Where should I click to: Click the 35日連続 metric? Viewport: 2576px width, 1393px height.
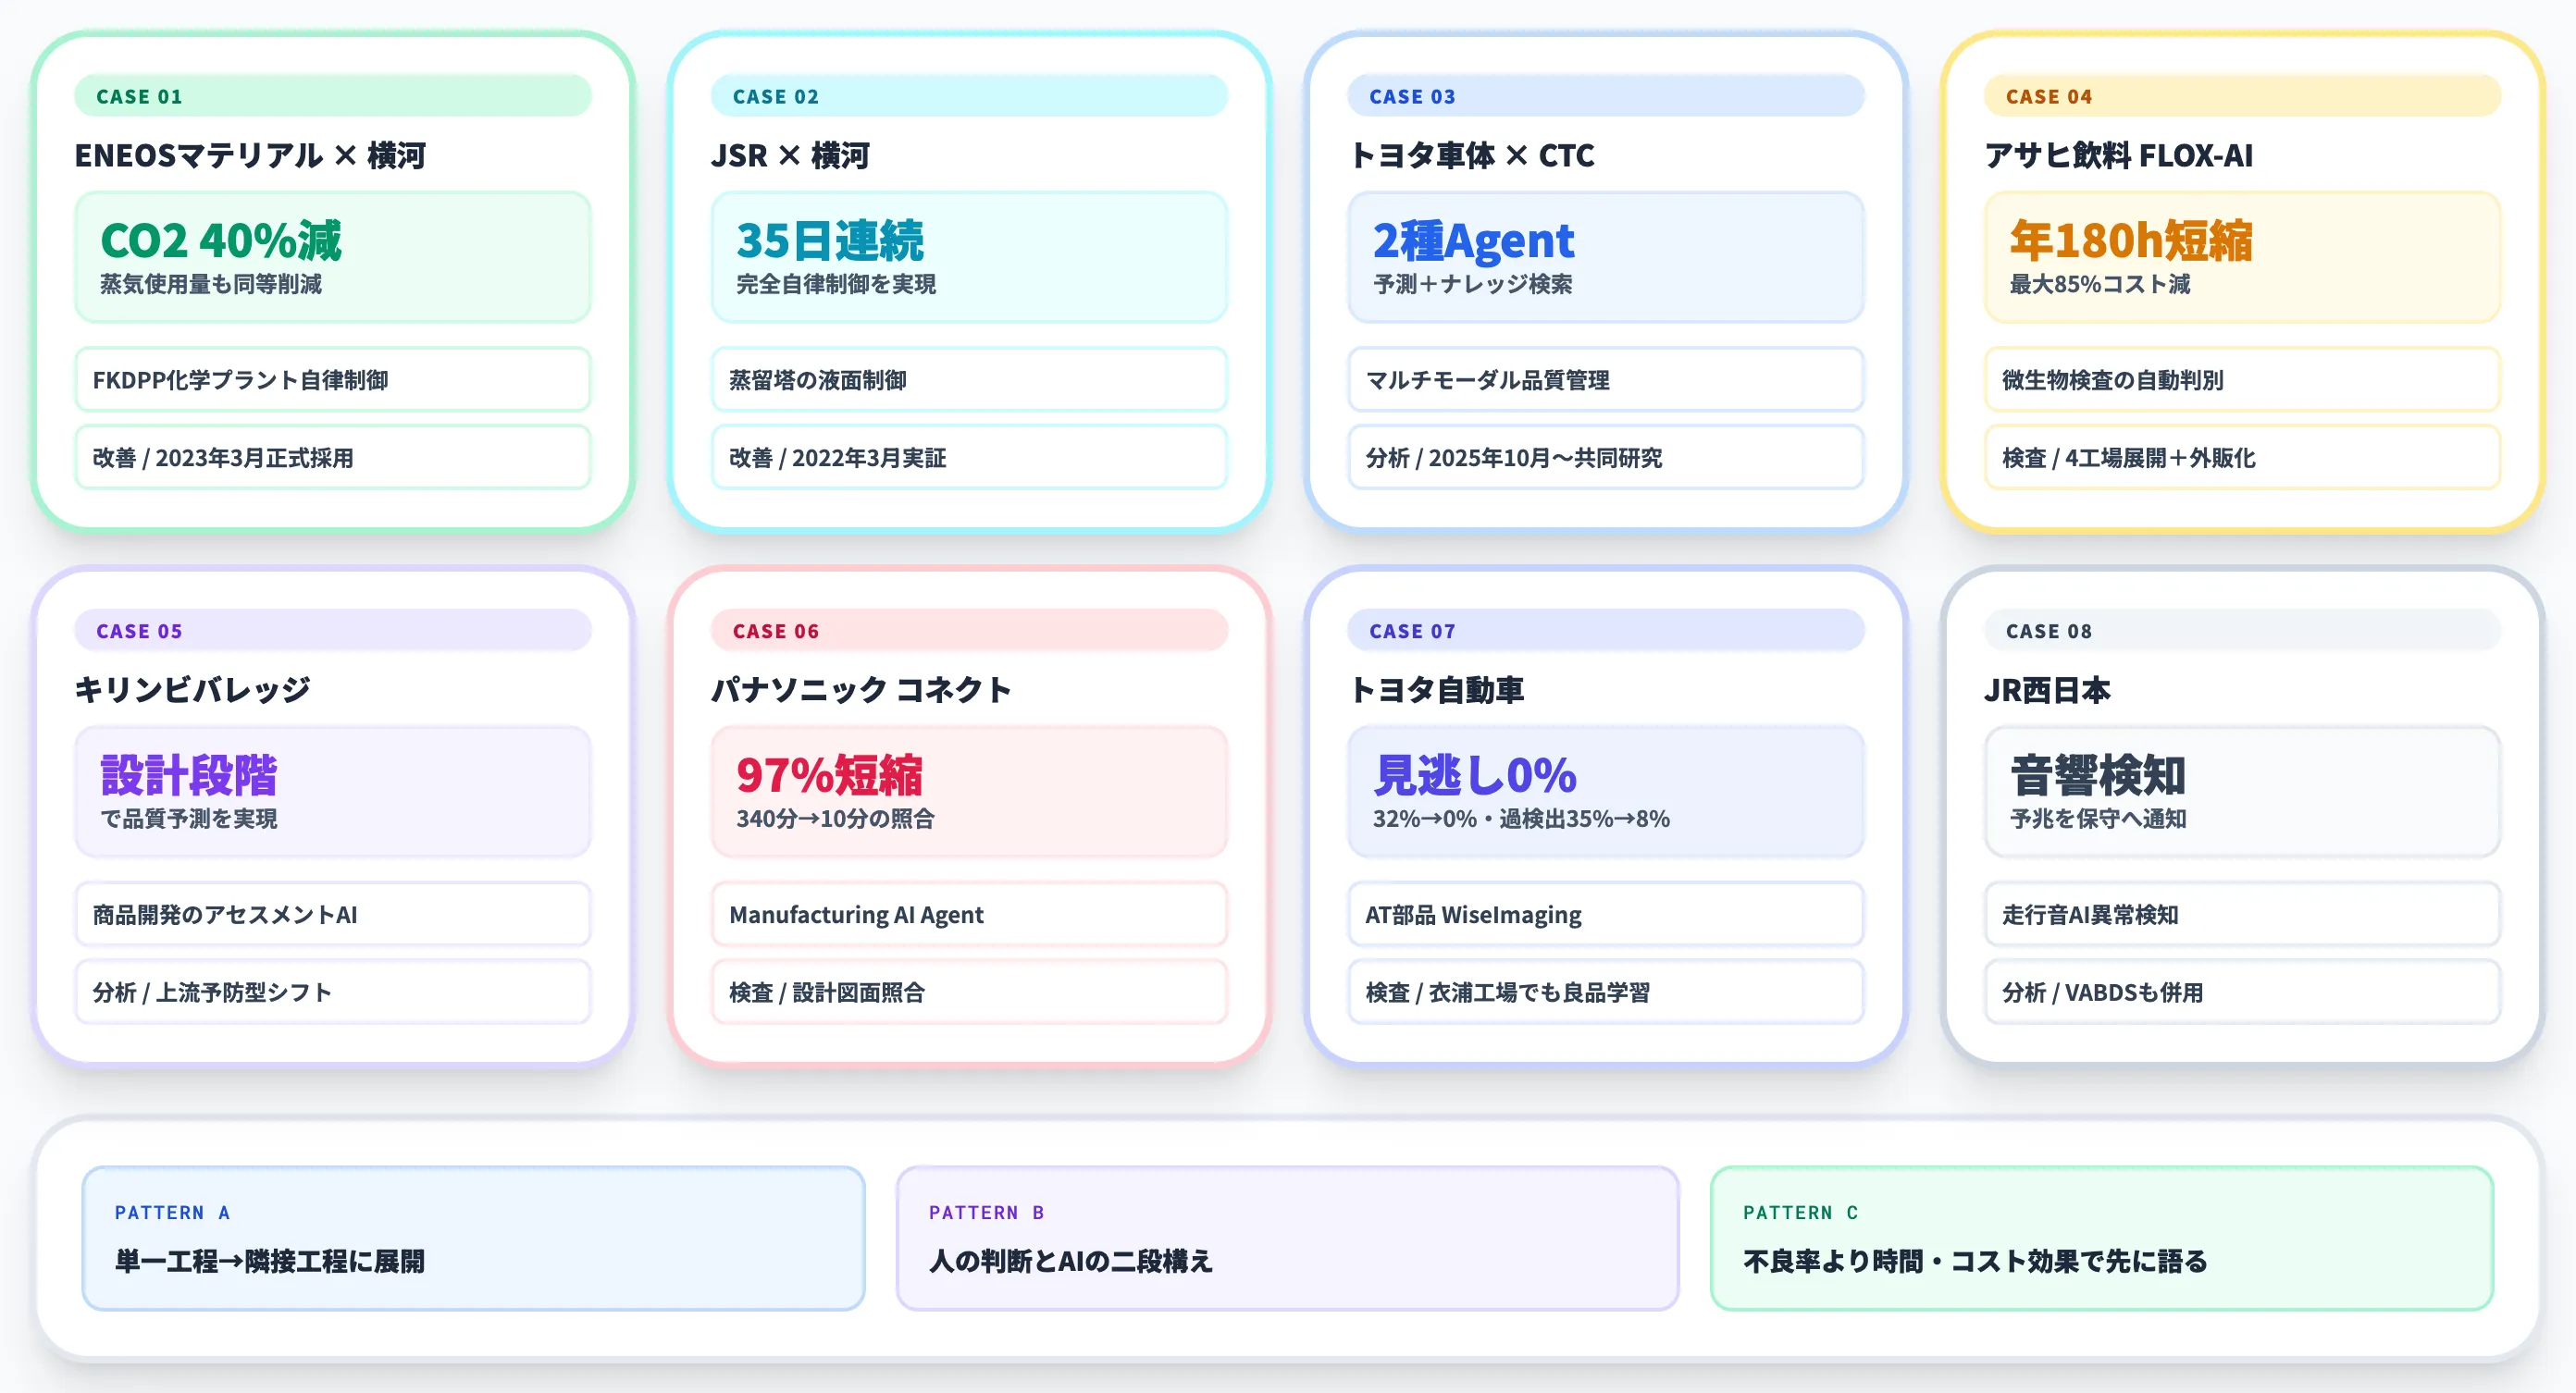pos(830,240)
